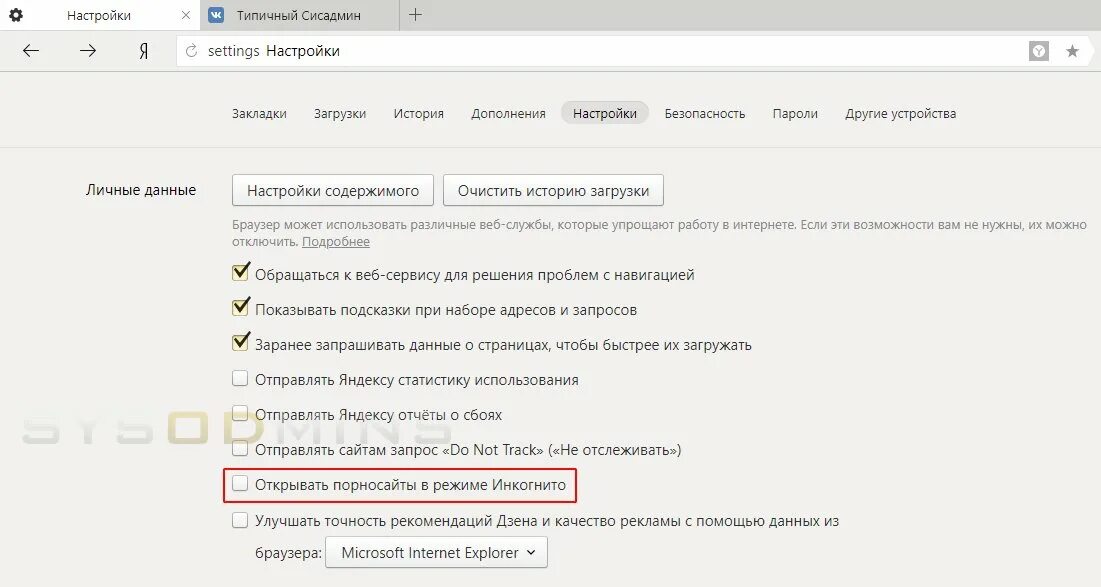This screenshot has width=1101, height=587.
Task: Open the Безопасность section
Action: click(705, 114)
